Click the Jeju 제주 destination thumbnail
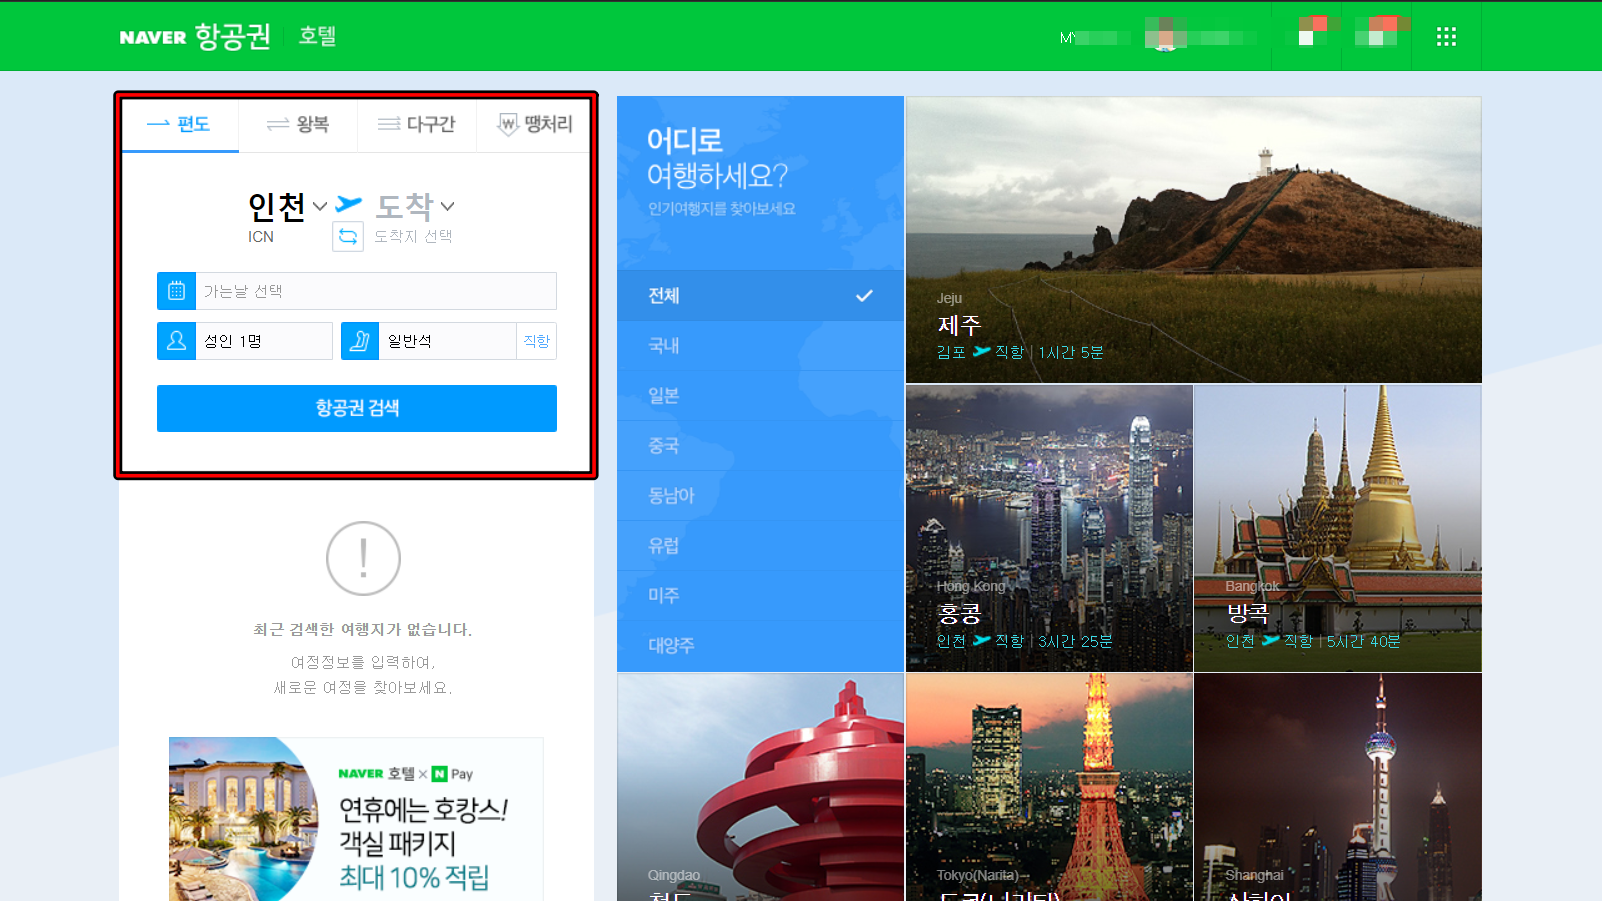 pos(1192,239)
